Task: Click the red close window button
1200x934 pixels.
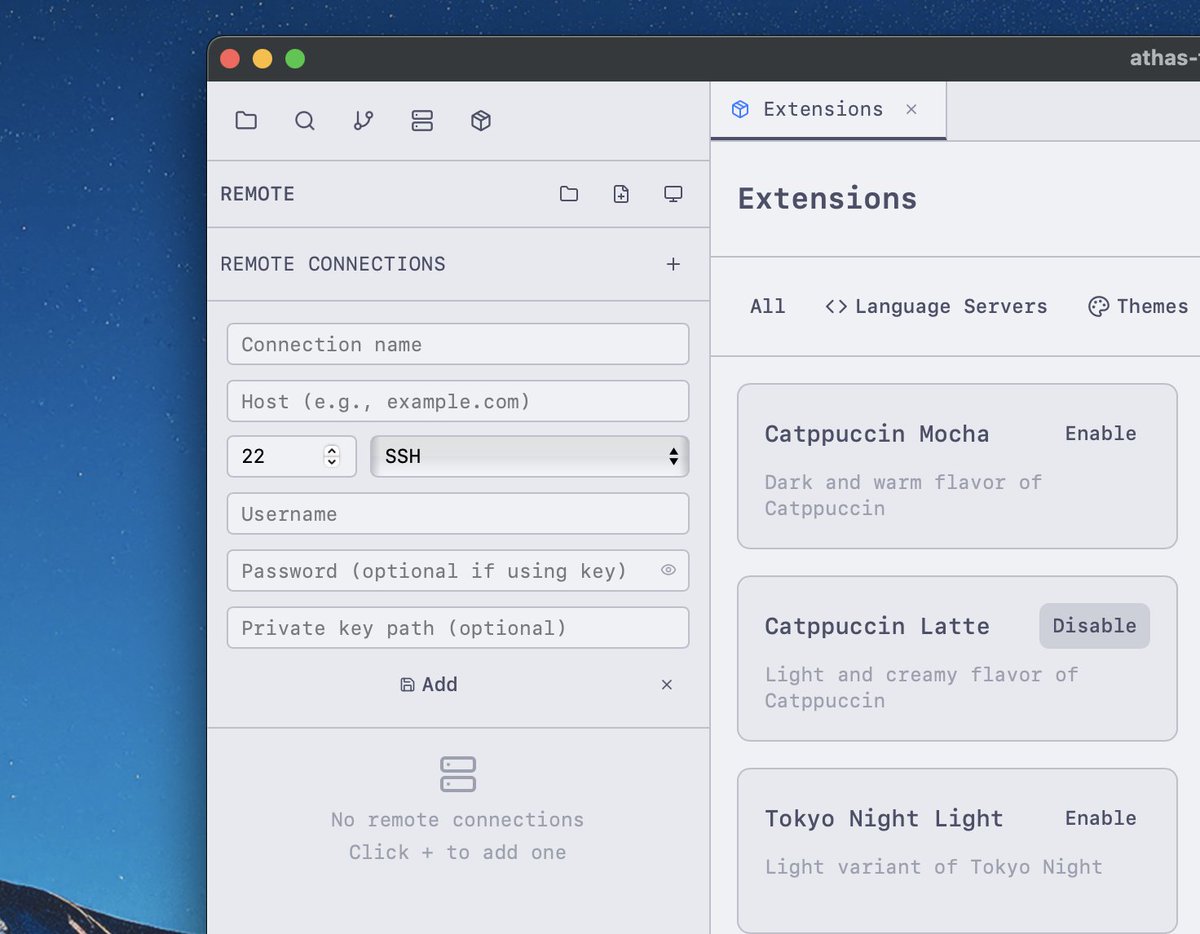Action: pos(230,59)
